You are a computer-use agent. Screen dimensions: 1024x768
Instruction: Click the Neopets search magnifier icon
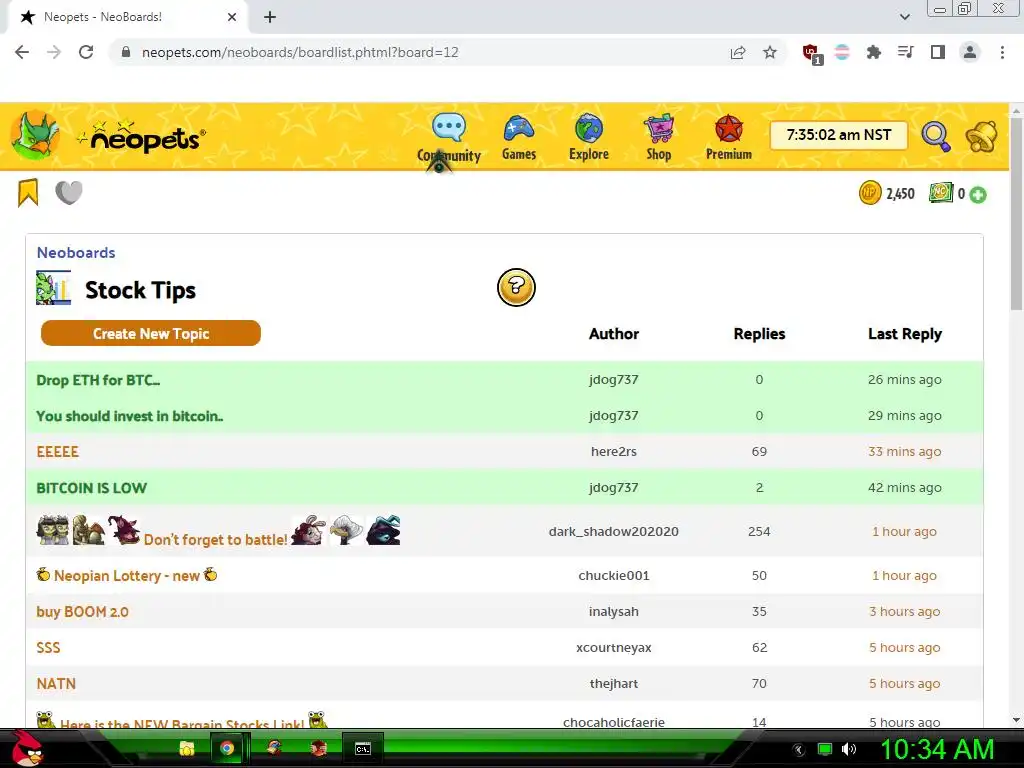coord(936,136)
